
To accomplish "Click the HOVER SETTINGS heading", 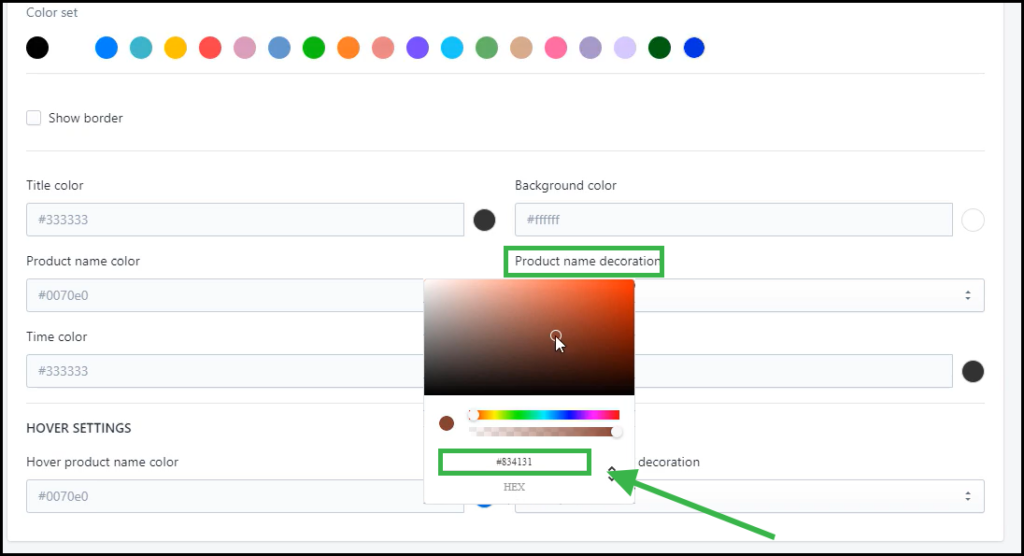I will [78, 428].
